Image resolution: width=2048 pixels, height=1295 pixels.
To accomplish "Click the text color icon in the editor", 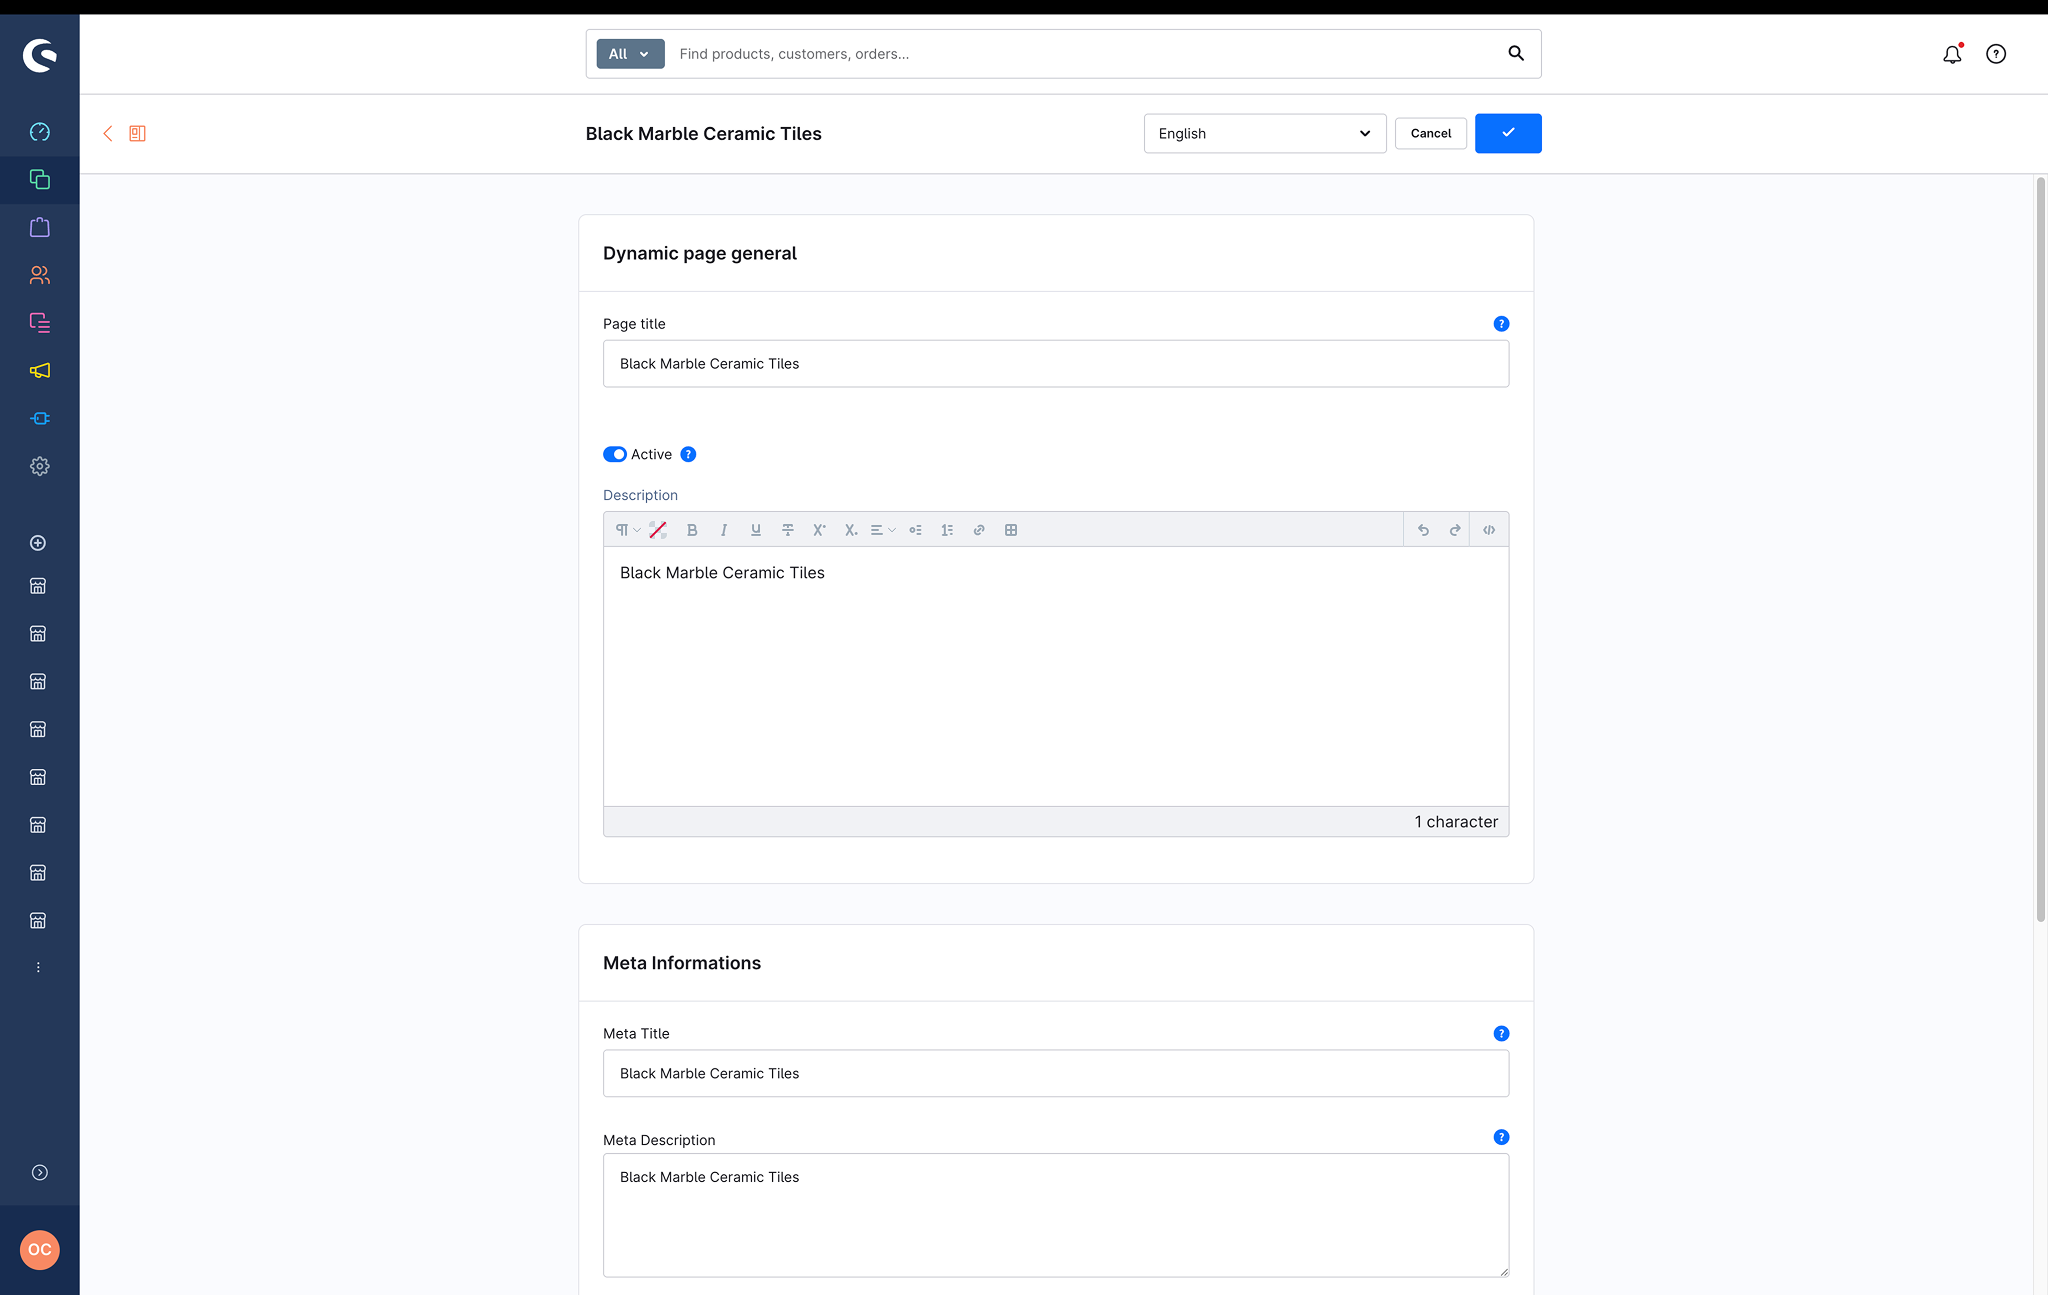I will pos(658,530).
